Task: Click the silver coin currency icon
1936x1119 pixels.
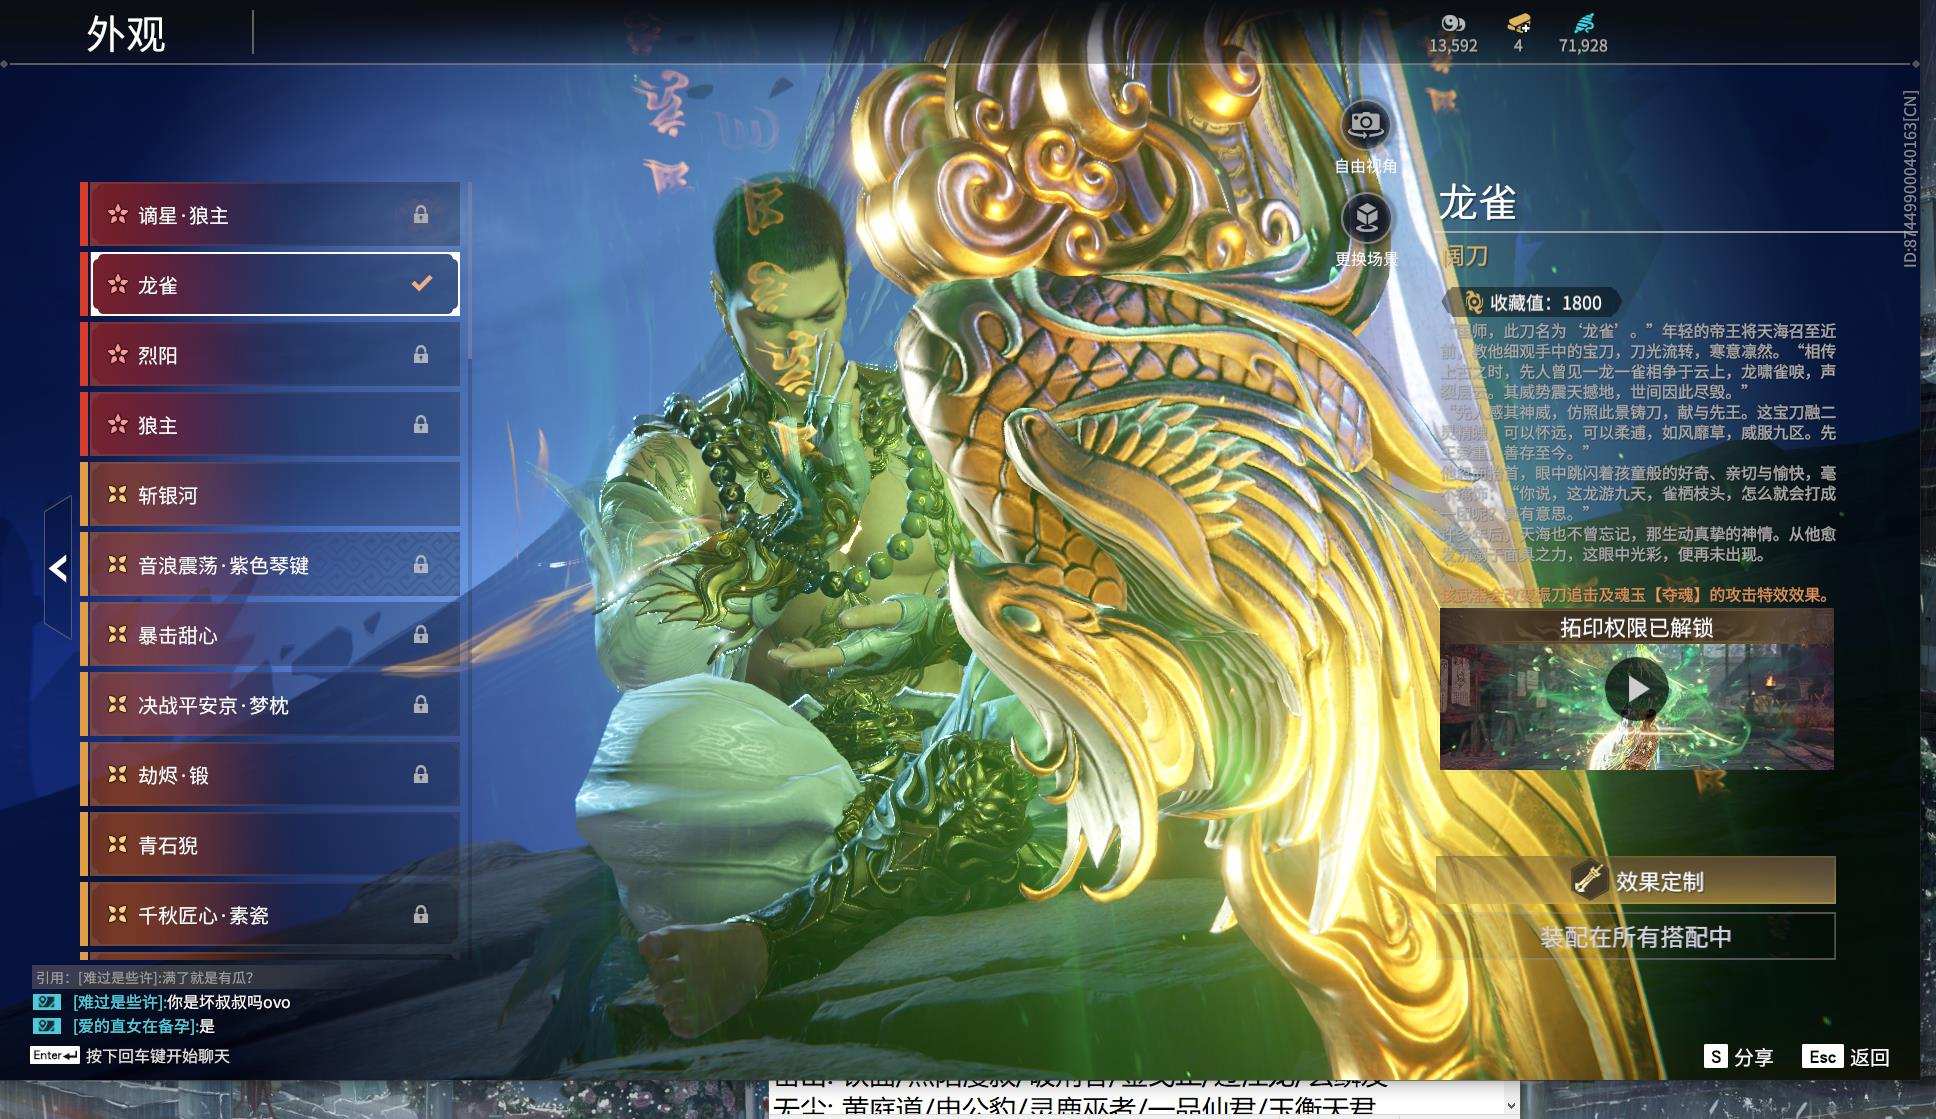Action: coord(1453,23)
